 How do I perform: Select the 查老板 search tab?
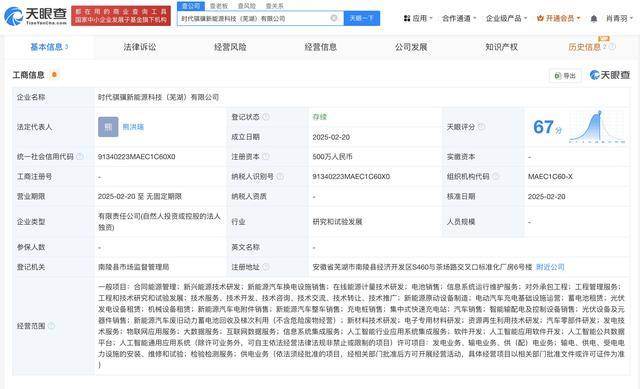pos(219,6)
